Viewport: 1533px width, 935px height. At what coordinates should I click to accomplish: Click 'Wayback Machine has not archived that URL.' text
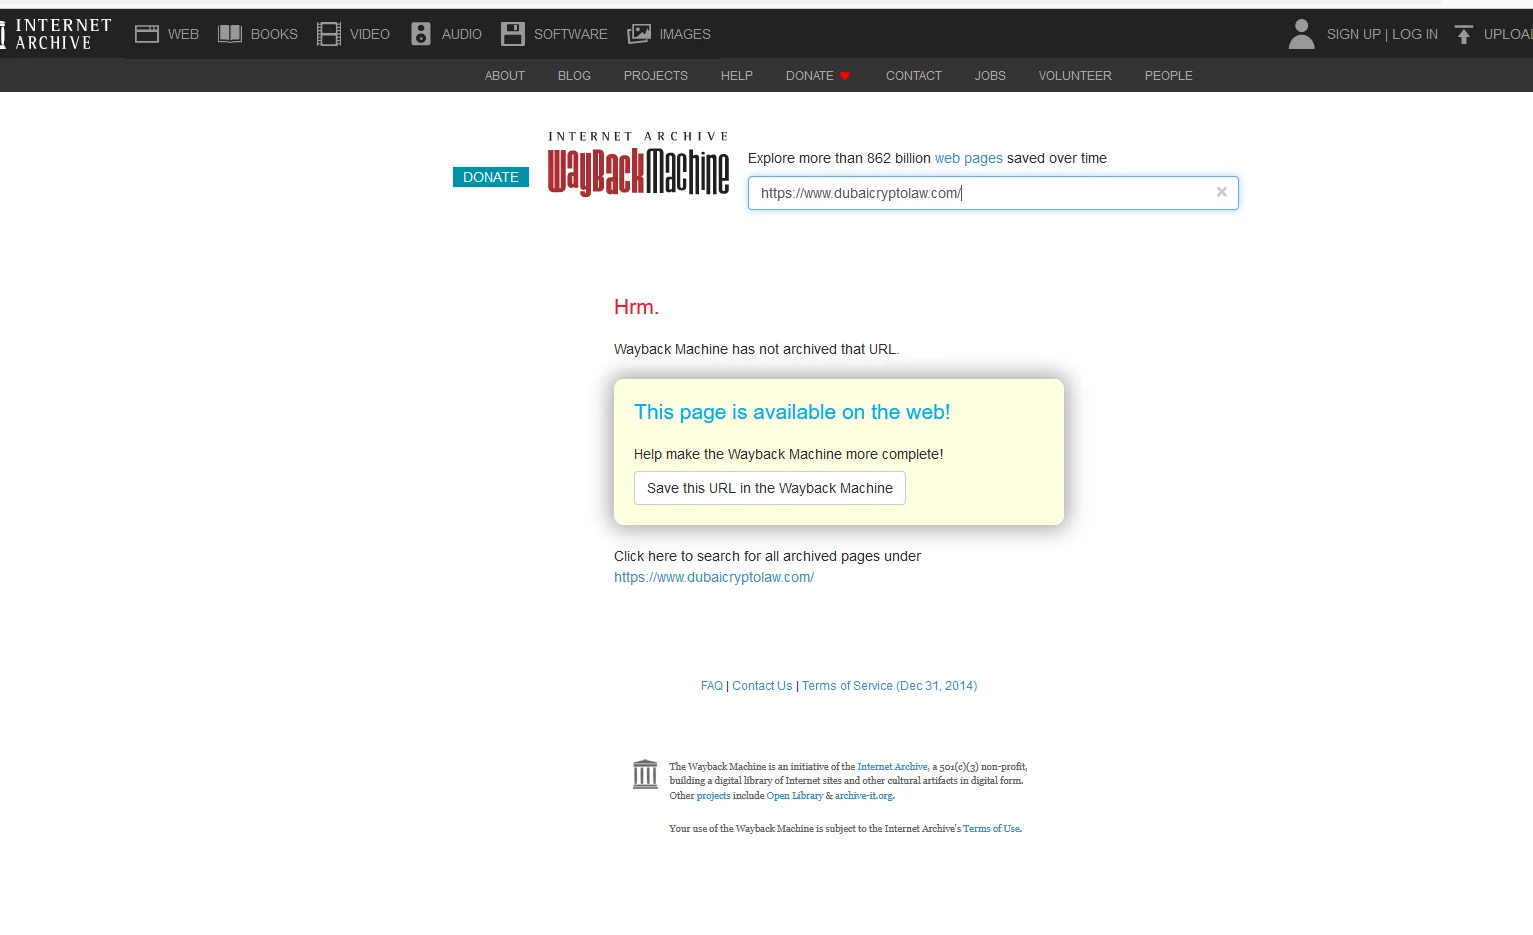coord(757,349)
